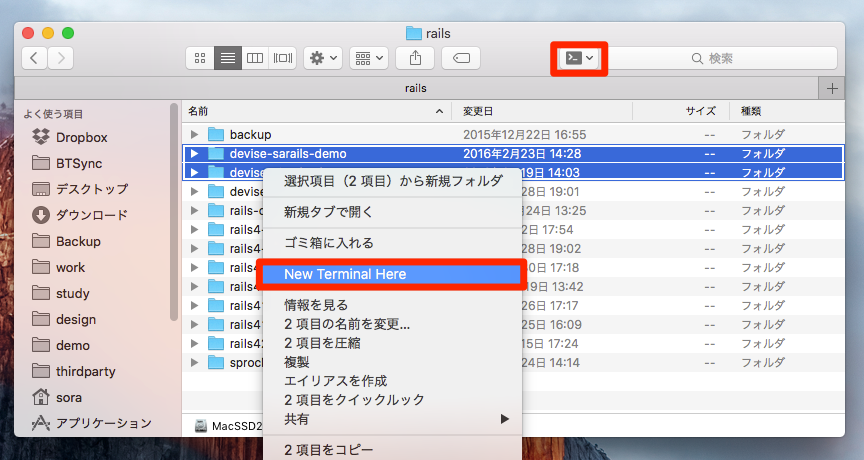
Task: Switch to list view mode
Action: click(x=228, y=58)
